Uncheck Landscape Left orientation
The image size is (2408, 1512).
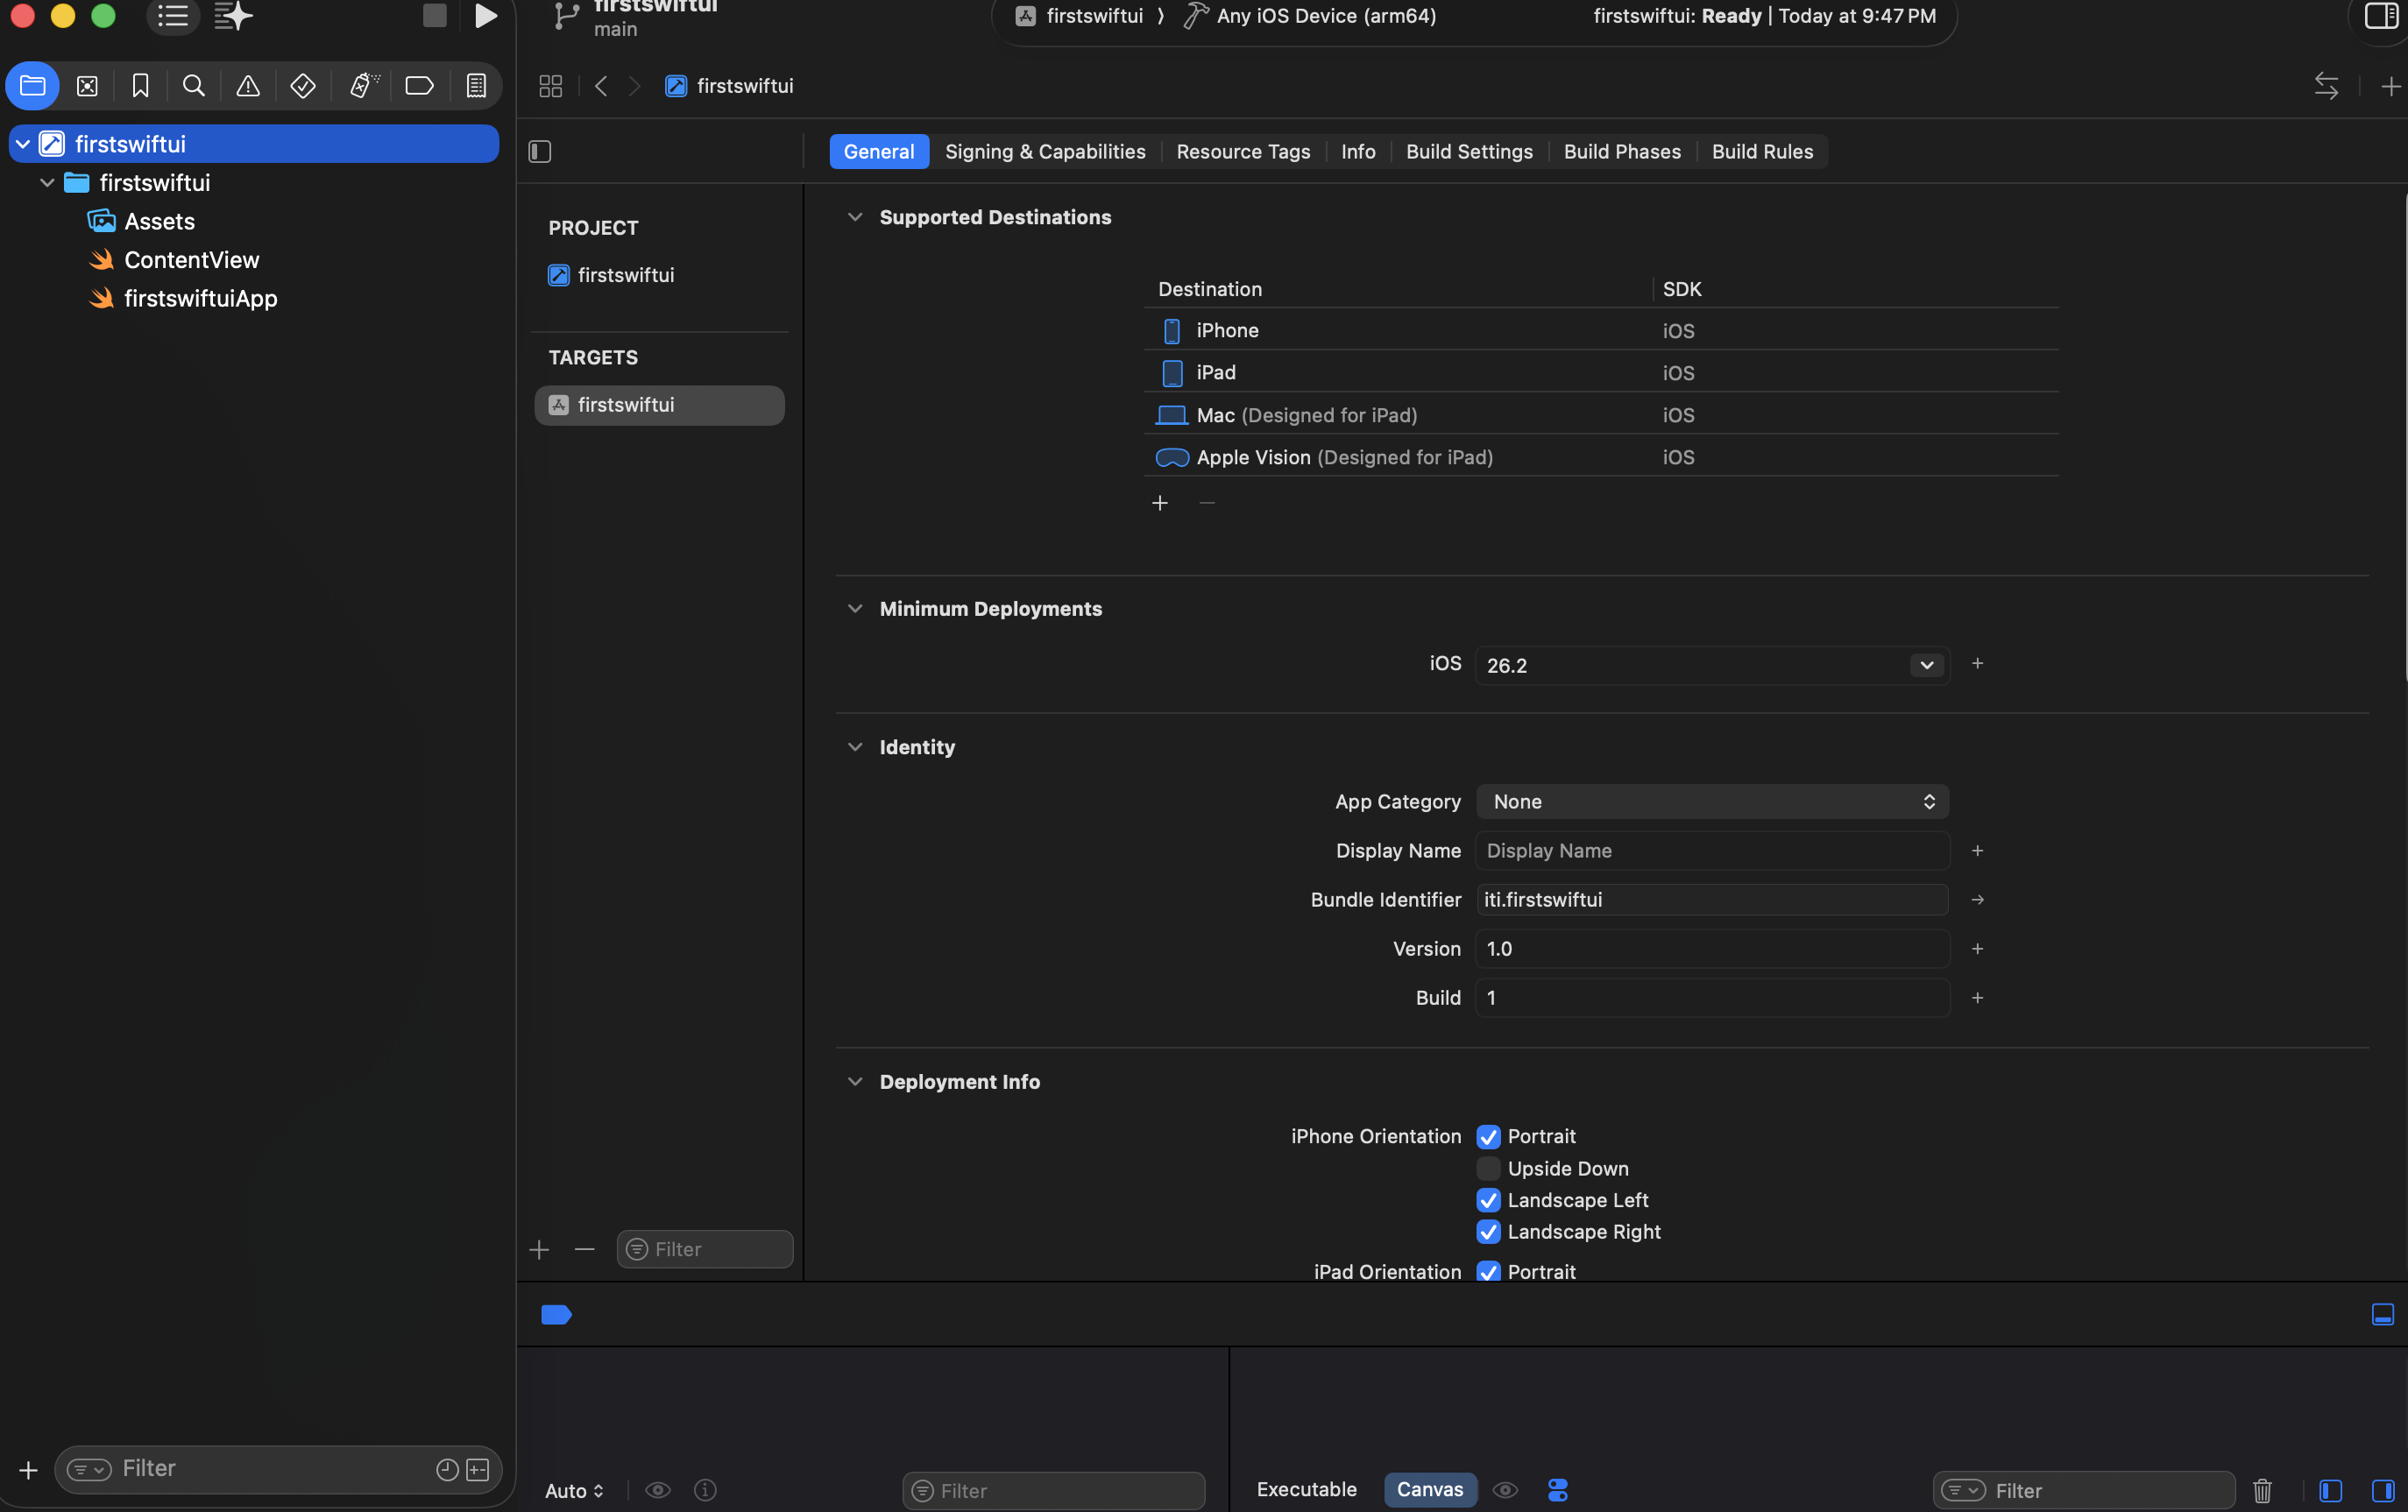(x=1488, y=1200)
